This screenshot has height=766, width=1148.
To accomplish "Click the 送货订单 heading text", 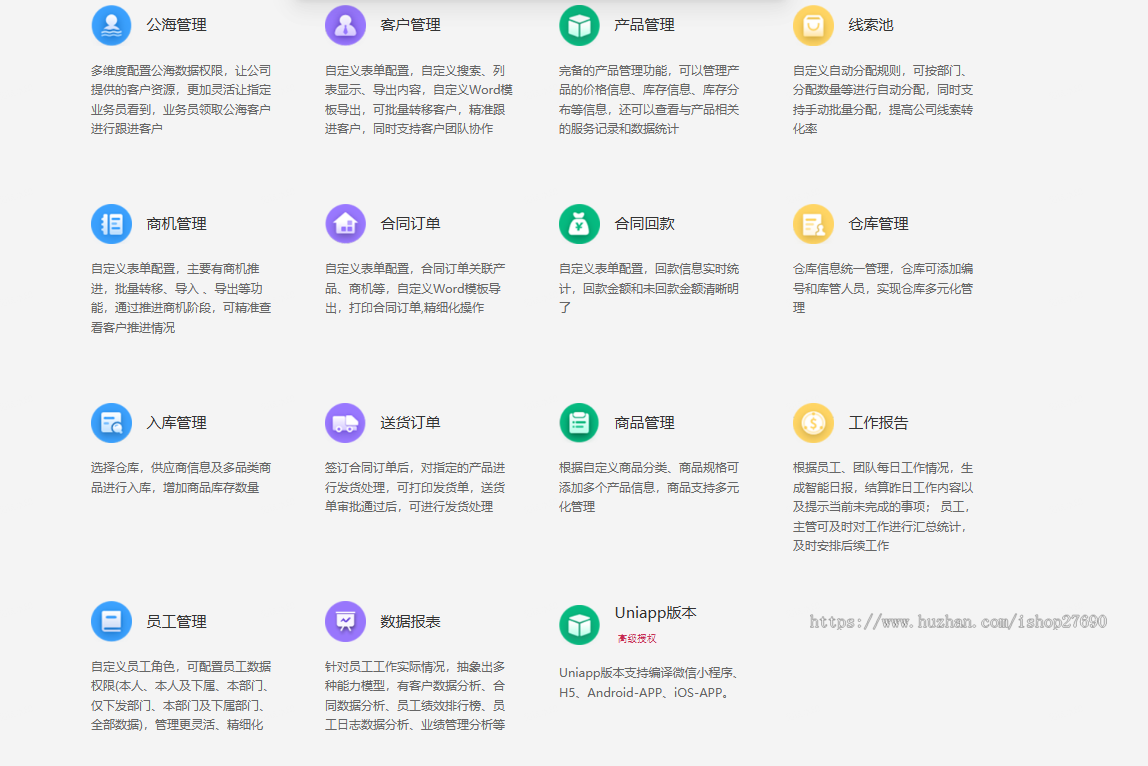I will [x=410, y=423].
